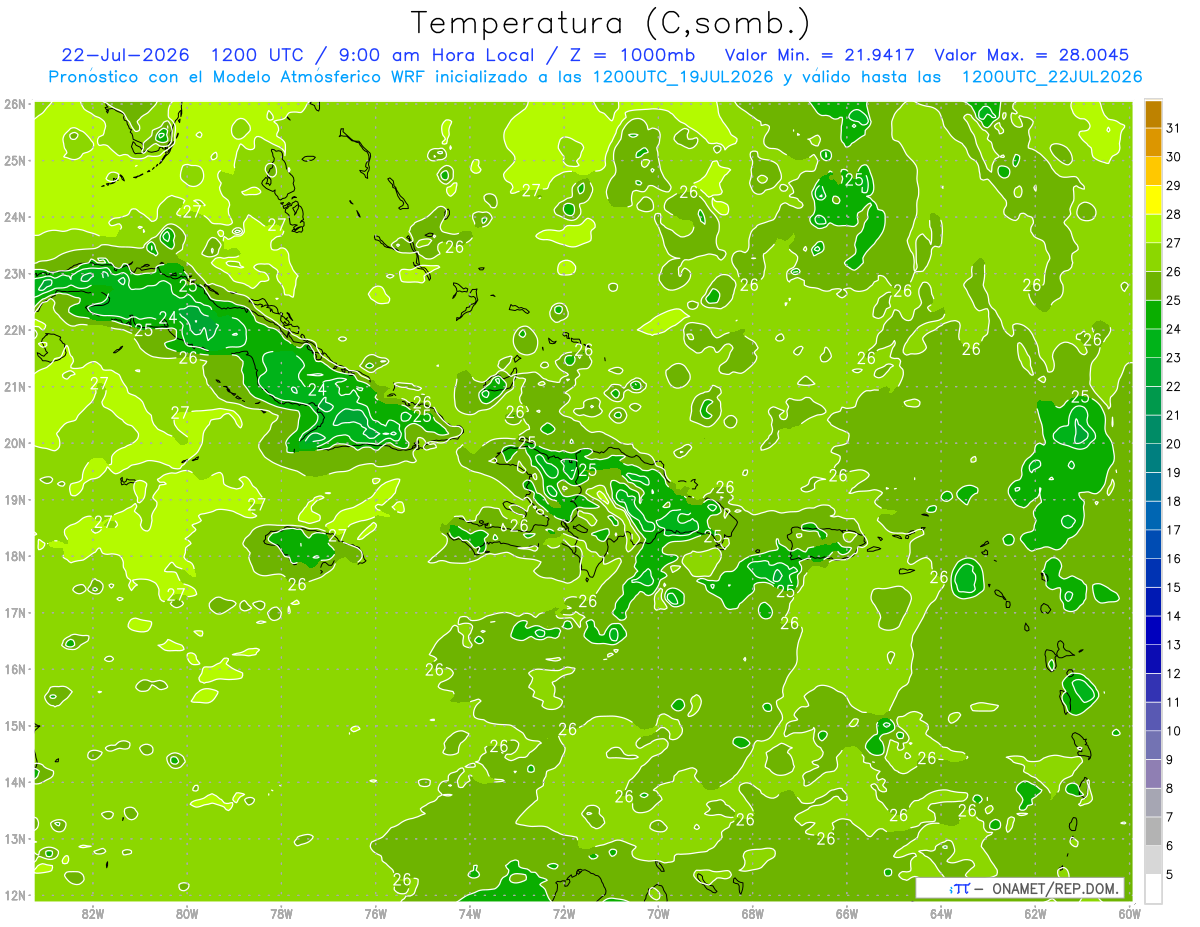Image resolution: width=1200 pixels, height=927 pixels.
Task: Click the 19N latitude label
Action: pos(15,499)
